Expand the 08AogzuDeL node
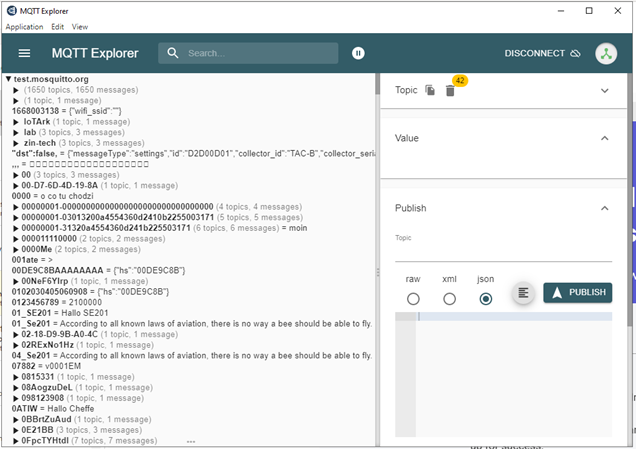The height and width of the screenshot is (449, 636). click(x=16, y=388)
